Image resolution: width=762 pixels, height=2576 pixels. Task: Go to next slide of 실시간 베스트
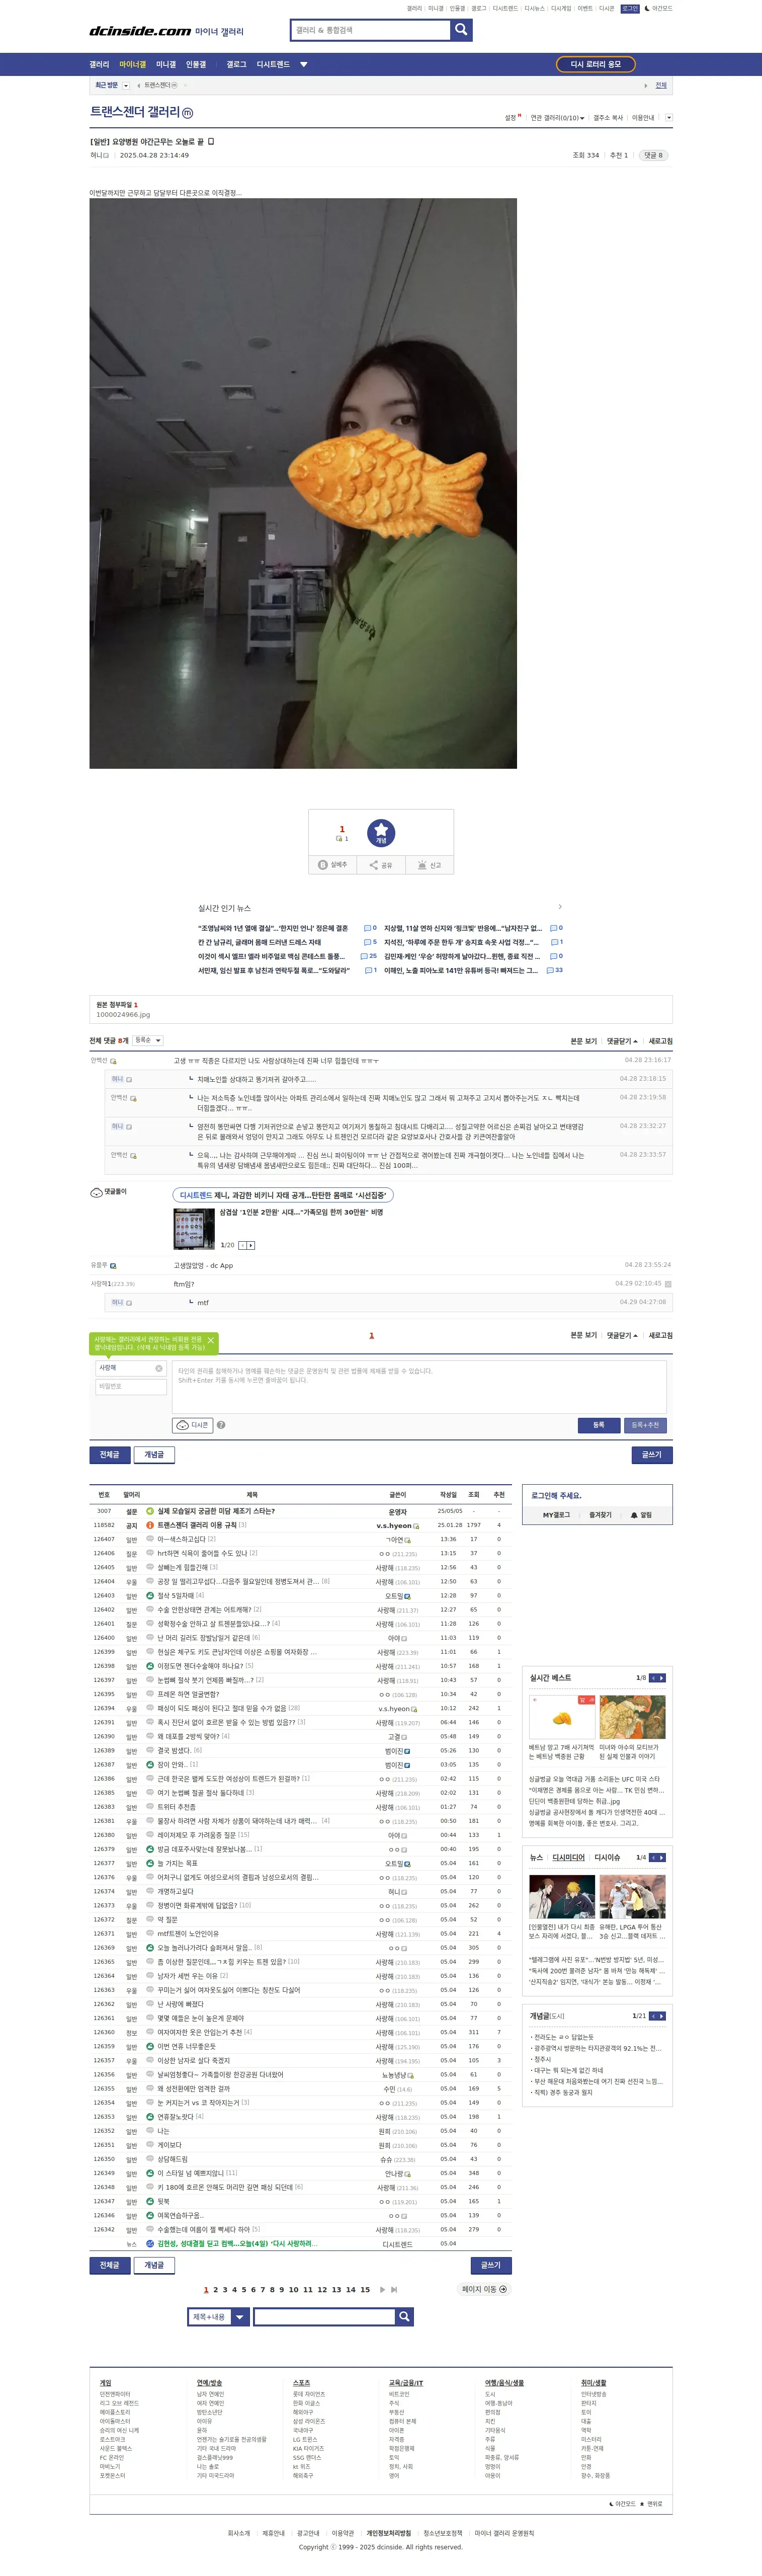click(661, 1677)
